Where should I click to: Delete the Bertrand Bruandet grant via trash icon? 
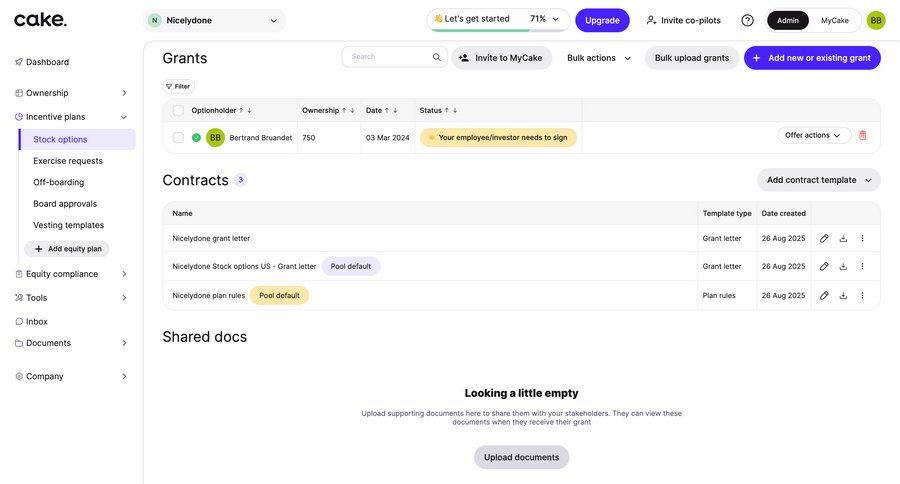[x=862, y=135]
